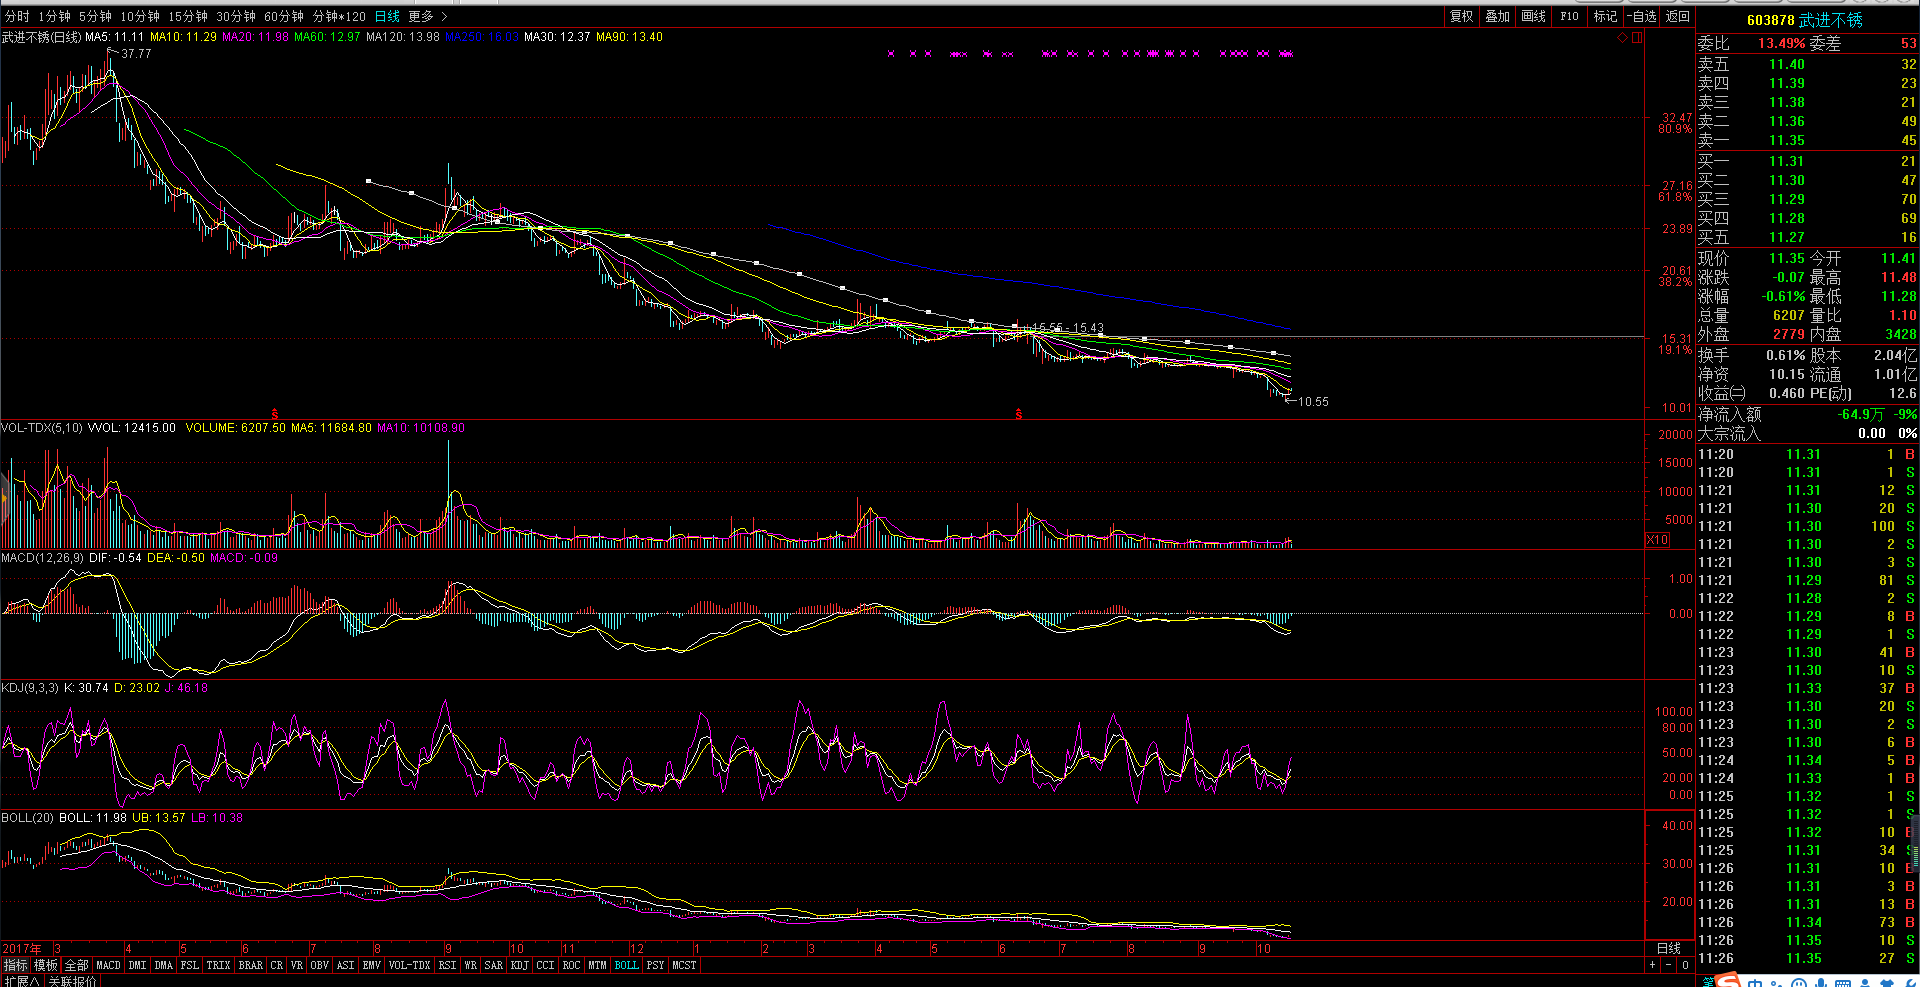The height and width of the screenshot is (987, 1920).
Task: Click the 标记 mark button
Action: 1605,16
